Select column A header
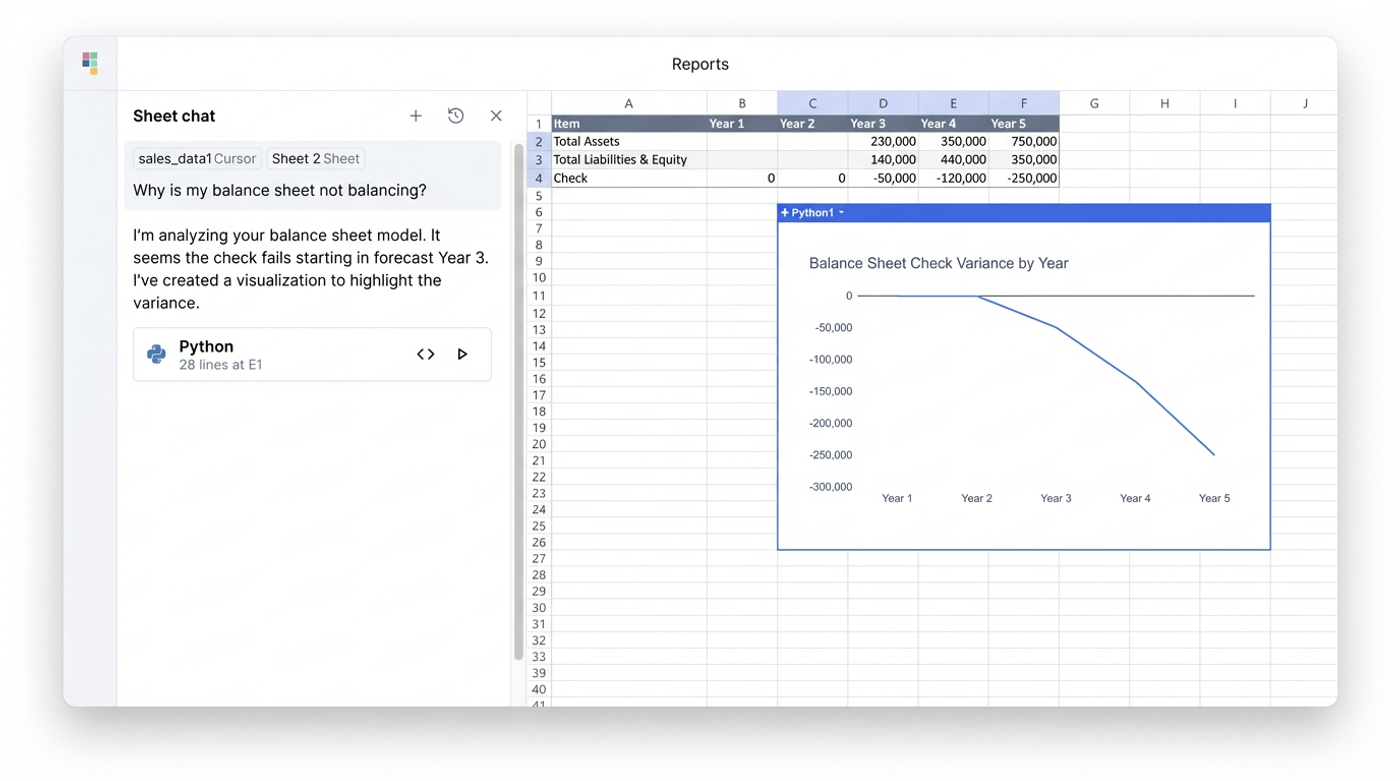1400x781 pixels. tap(629, 103)
